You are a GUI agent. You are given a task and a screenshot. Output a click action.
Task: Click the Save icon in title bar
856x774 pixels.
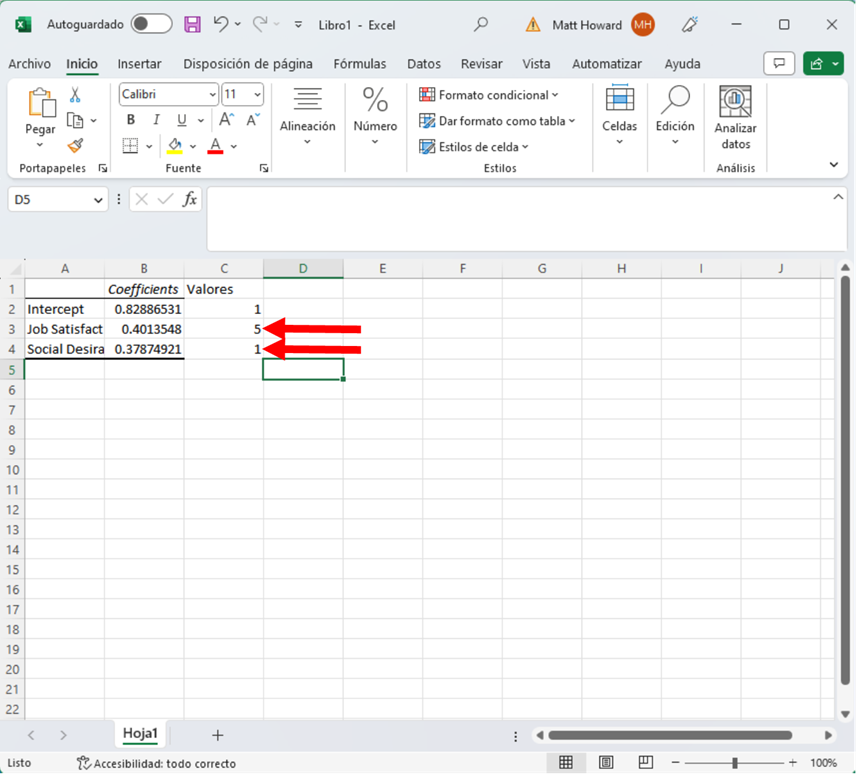[193, 24]
